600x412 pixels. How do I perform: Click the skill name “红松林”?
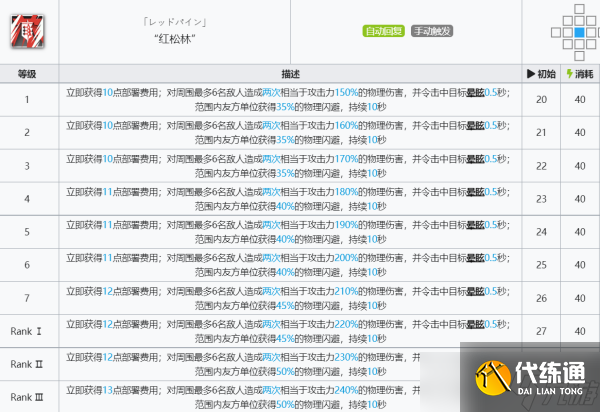pyautogui.click(x=175, y=39)
